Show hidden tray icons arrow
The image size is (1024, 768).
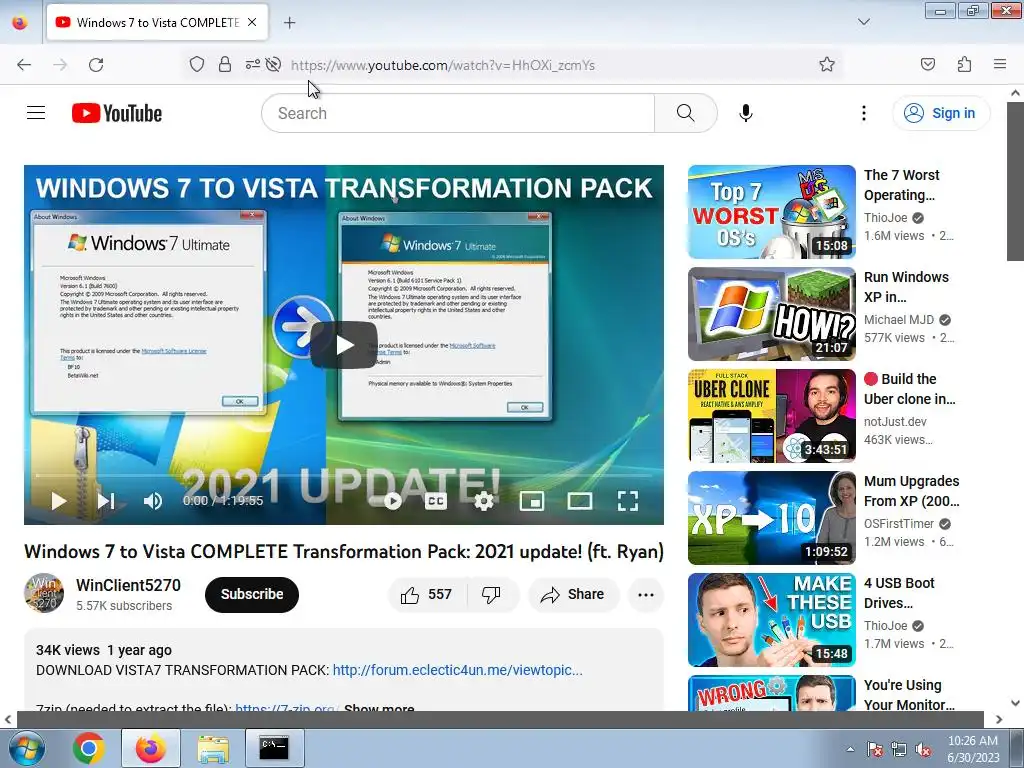850,749
